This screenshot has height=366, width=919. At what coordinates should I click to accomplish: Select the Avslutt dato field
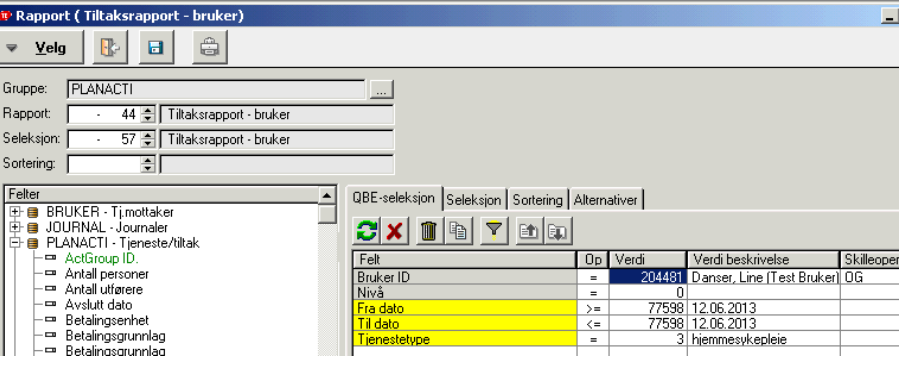click(x=99, y=305)
